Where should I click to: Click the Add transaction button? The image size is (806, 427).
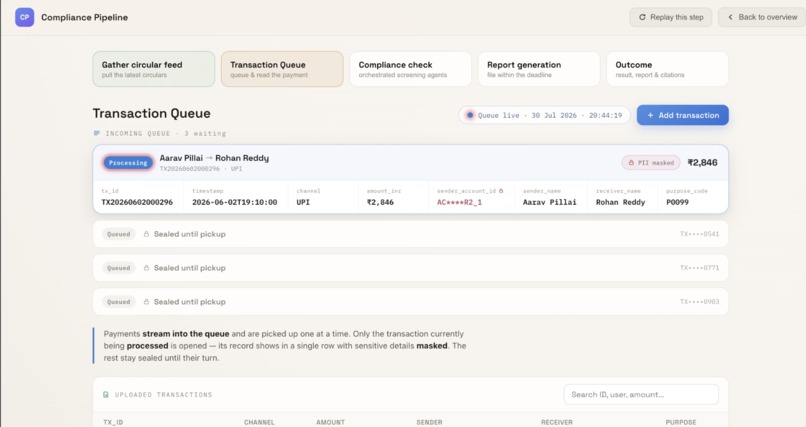point(683,115)
